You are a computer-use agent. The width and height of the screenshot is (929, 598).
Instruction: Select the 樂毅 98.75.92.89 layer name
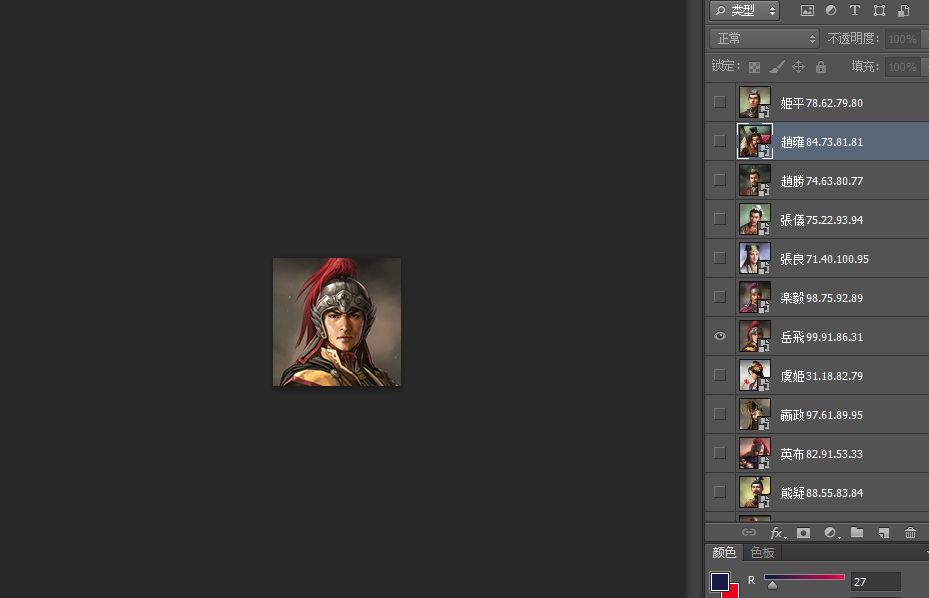tap(821, 298)
